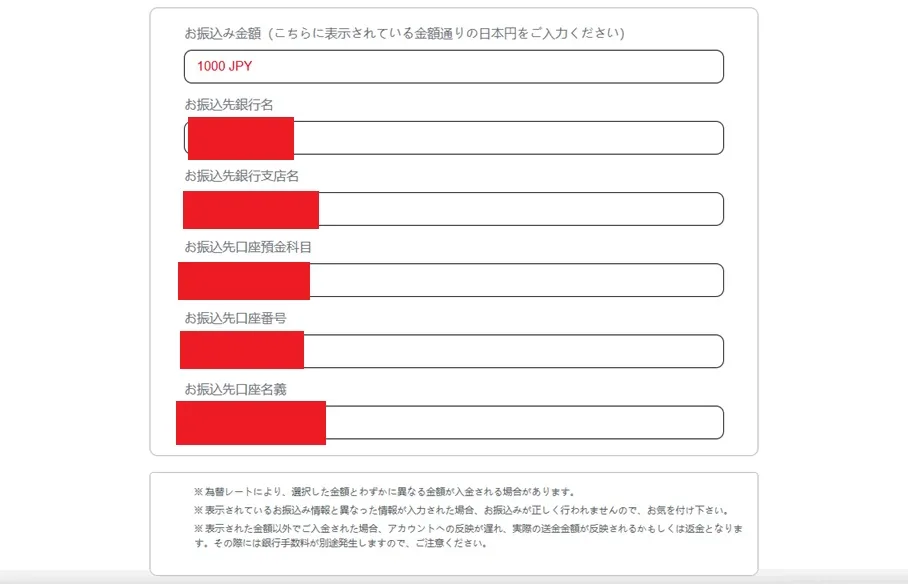
Task: Click the お振込み金額 instruction heading
Action: pyautogui.click(x=404, y=33)
